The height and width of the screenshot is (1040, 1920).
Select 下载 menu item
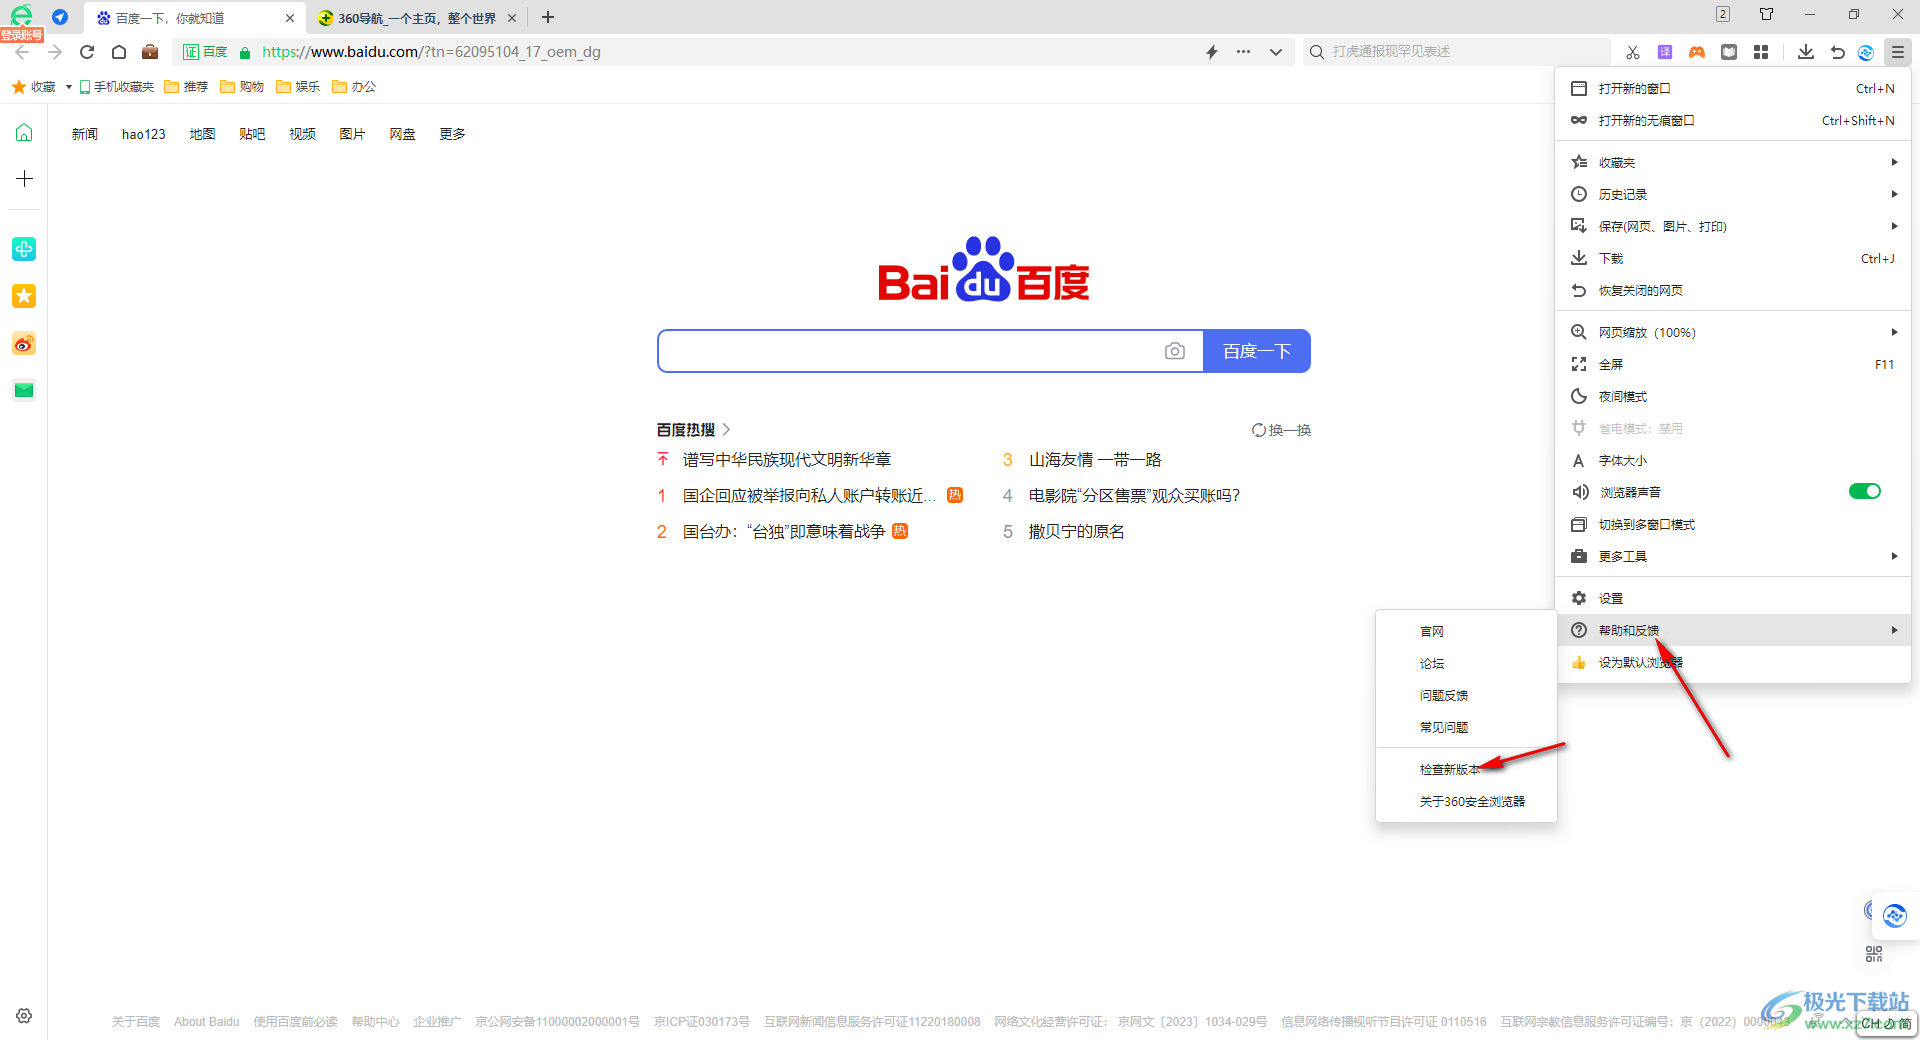click(1733, 258)
